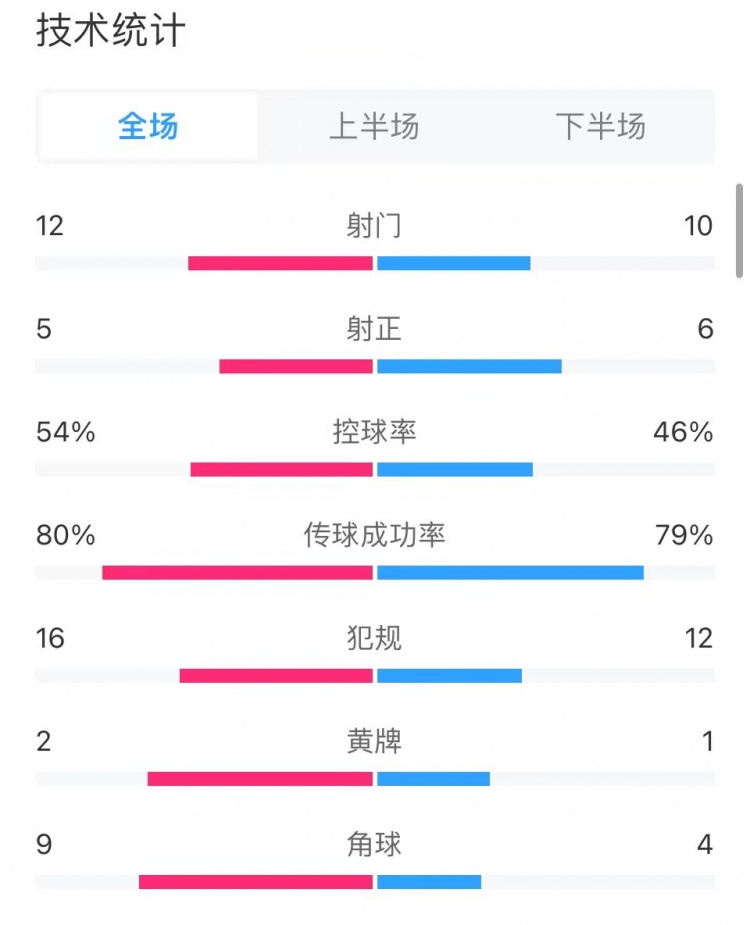Screen dimensions: 750x925
Task: Click the 黄牌 count of 1
Action: point(707,742)
